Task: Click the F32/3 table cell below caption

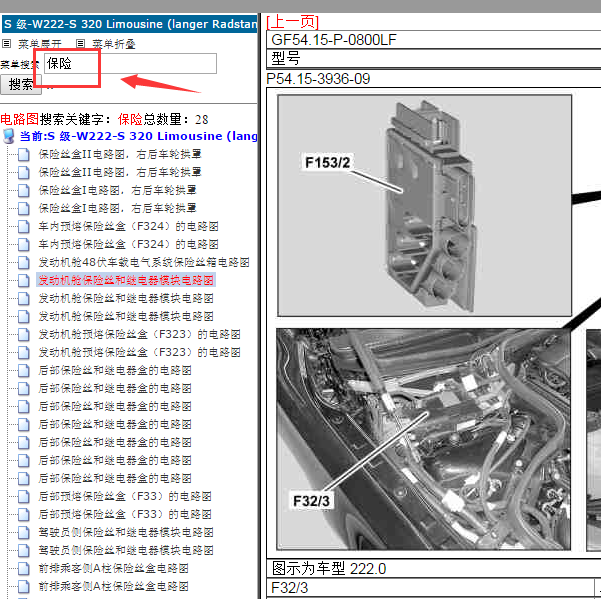Action: [x=430, y=588]
